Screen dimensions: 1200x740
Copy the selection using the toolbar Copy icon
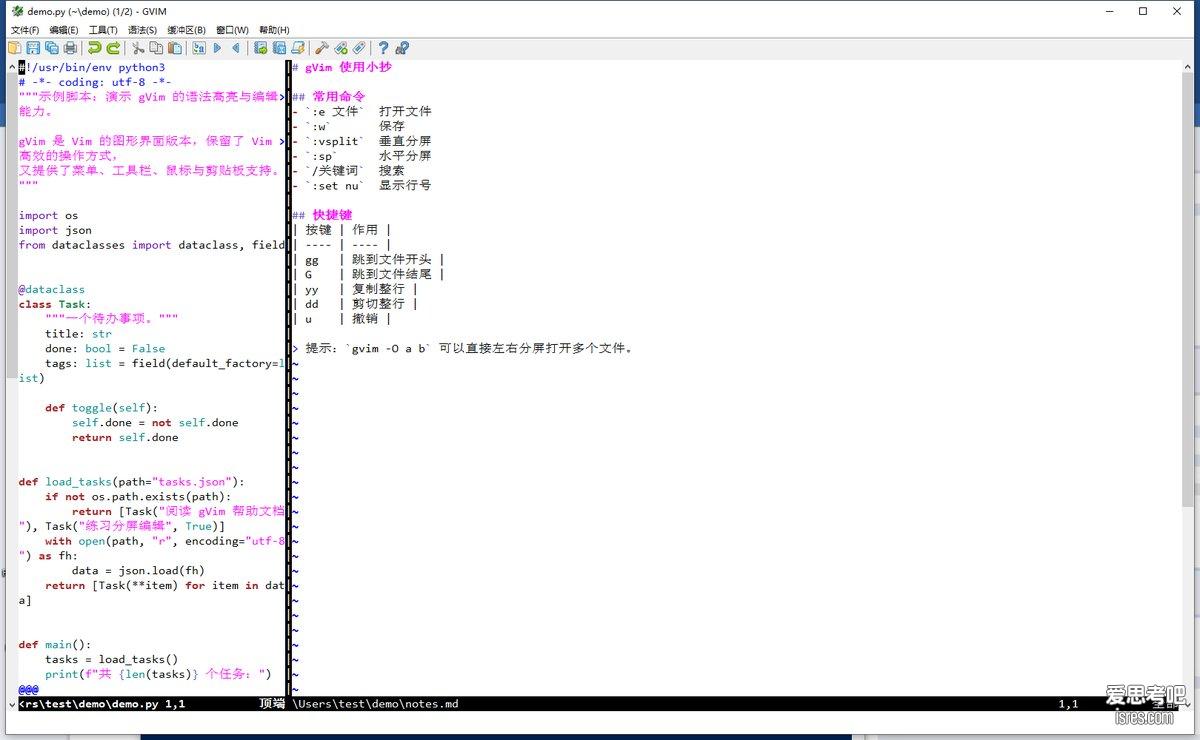(156, 48)
